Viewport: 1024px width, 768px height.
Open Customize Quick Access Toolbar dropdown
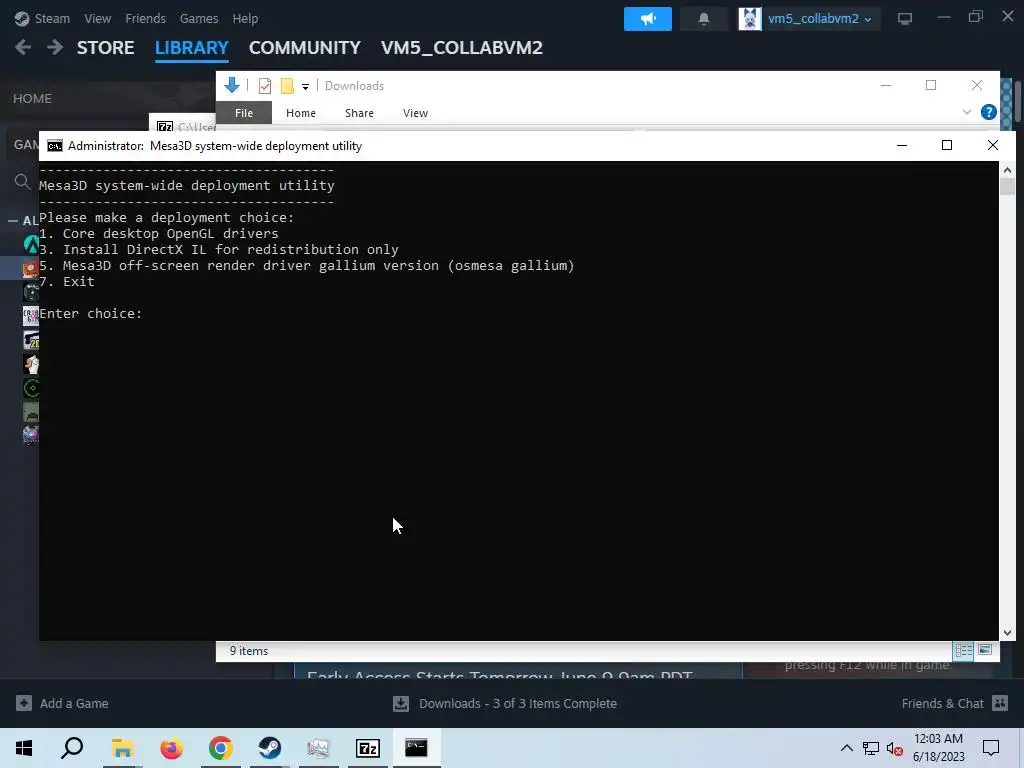point(305,86)
